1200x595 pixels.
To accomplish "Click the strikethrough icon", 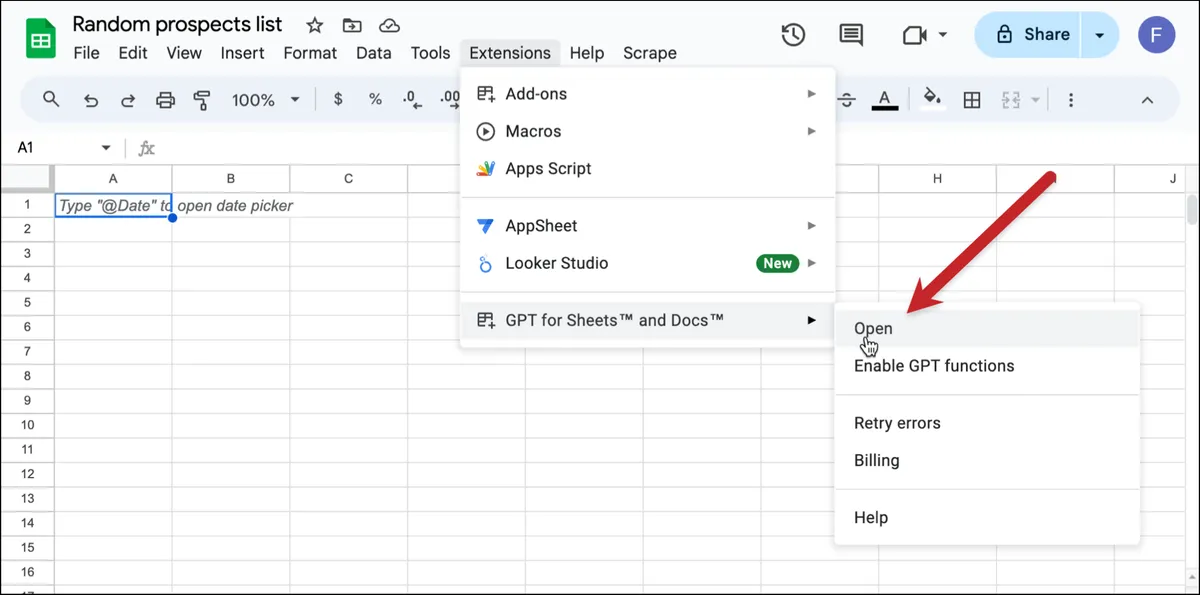I will (847, 100).
